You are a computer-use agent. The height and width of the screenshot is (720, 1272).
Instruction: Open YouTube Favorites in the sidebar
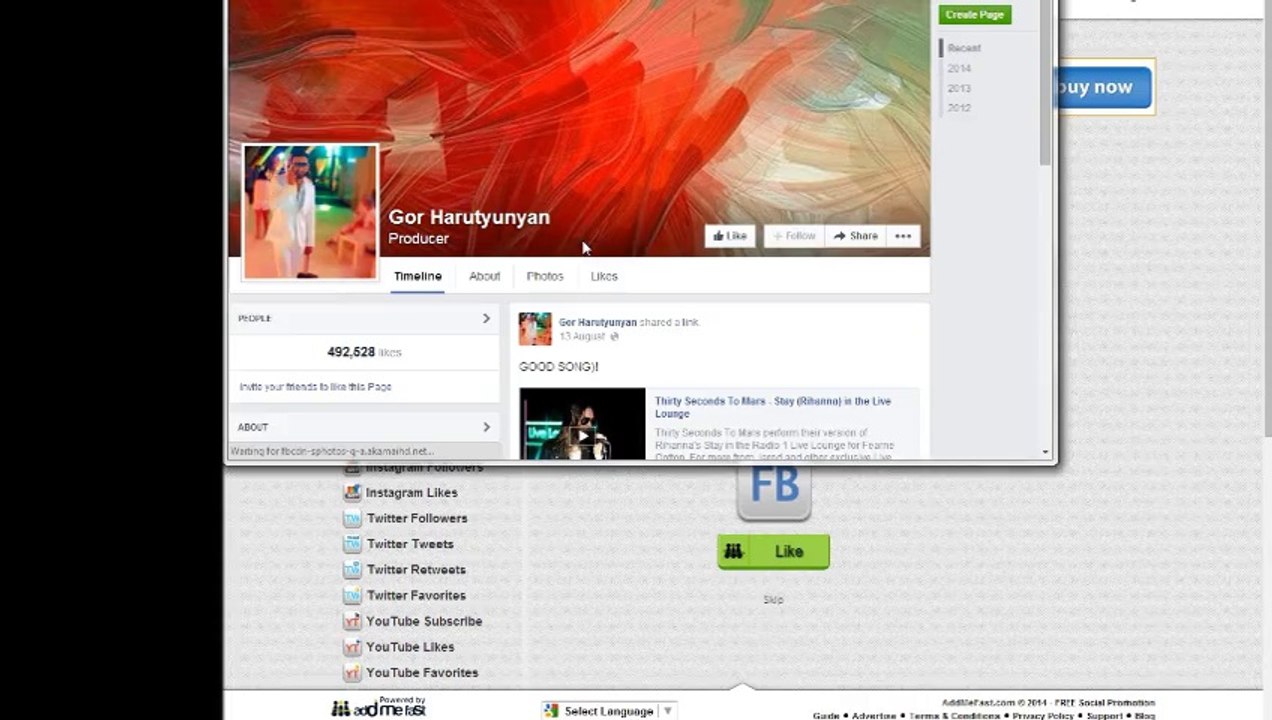(422, 673)
